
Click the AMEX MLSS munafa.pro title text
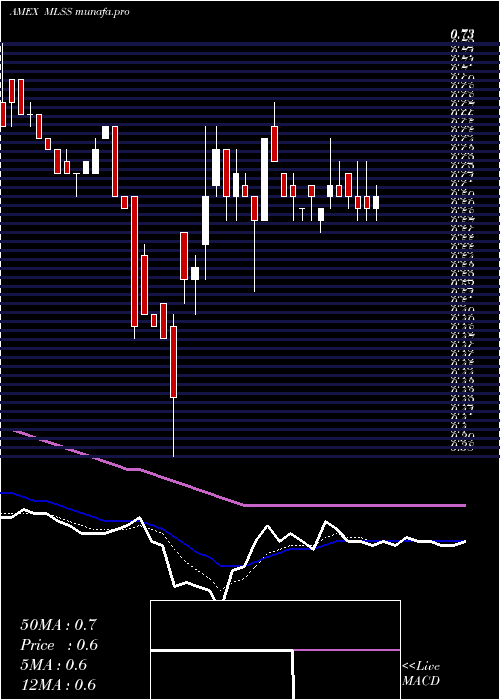click(69, 12)
